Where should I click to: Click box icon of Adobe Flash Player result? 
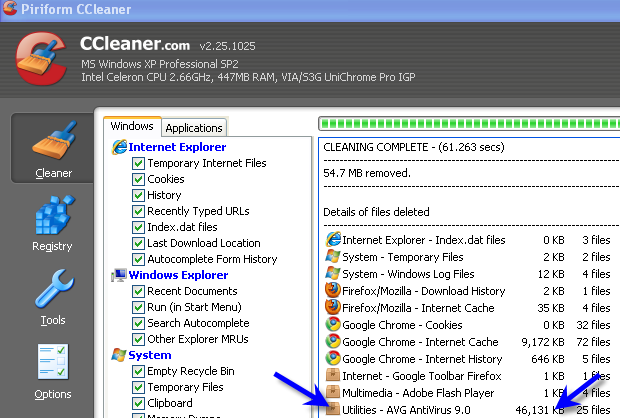pos(333,393)
